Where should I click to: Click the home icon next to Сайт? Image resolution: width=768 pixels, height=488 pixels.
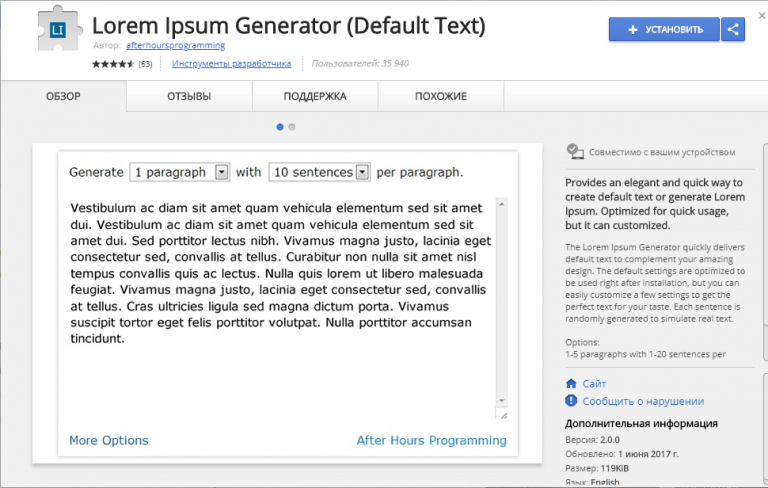[571, 384]
